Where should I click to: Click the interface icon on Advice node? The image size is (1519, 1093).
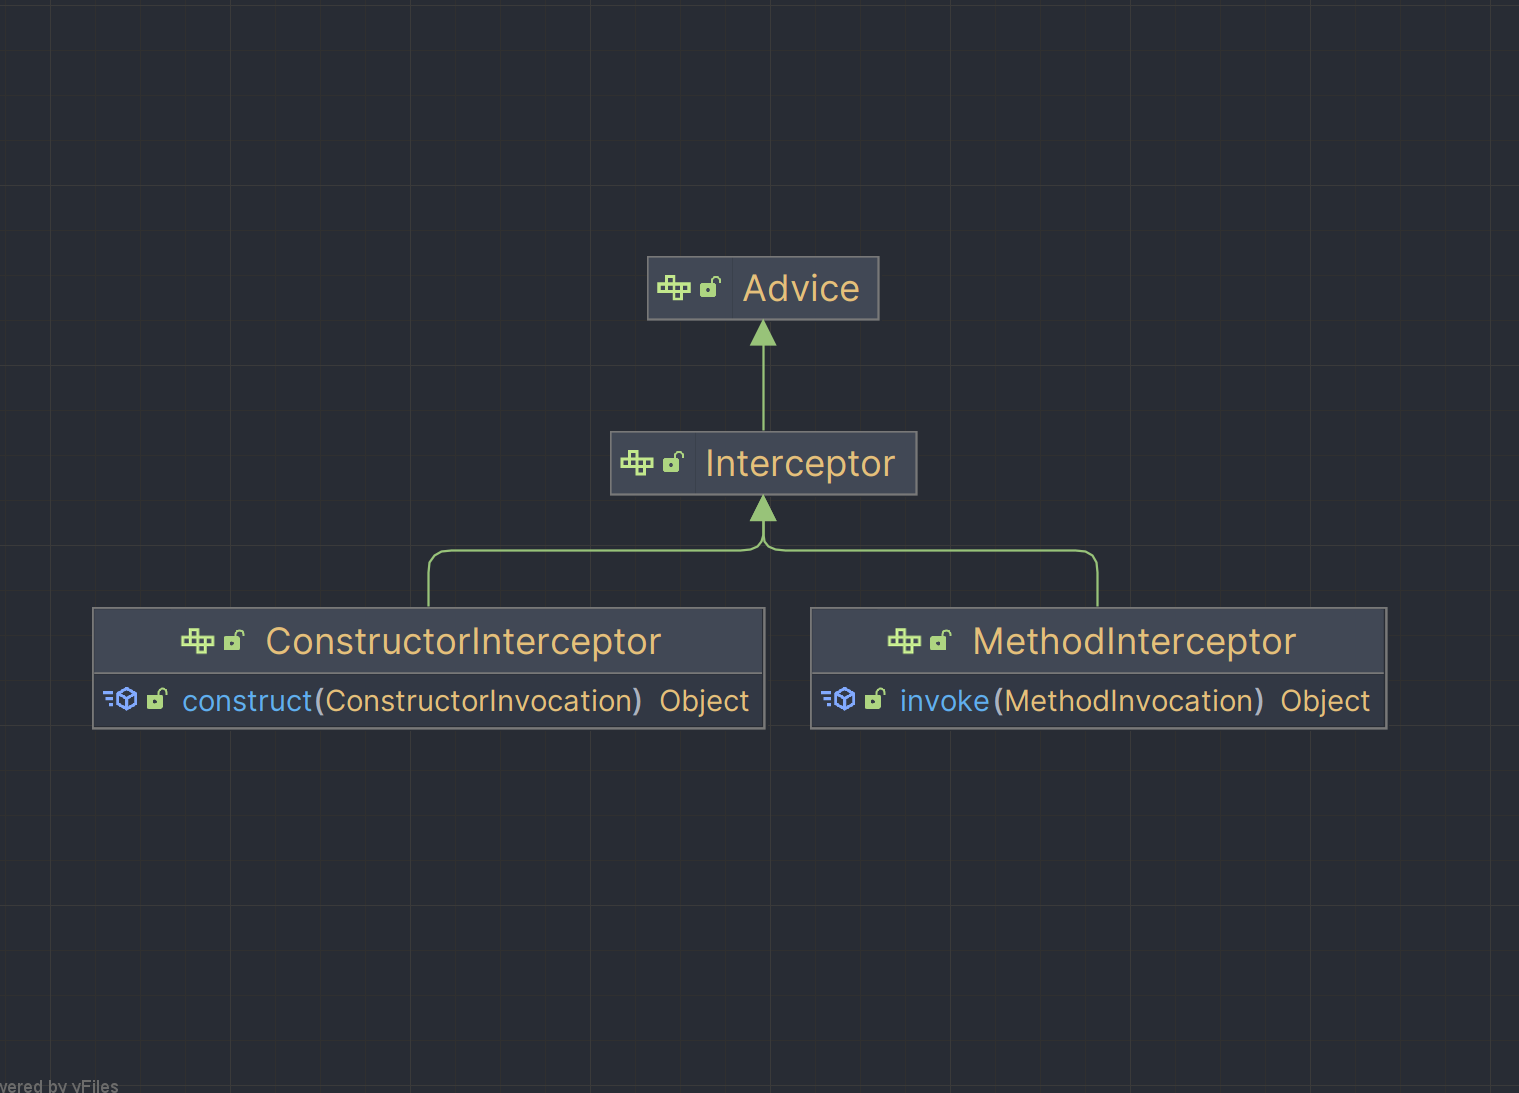point(673,289)
